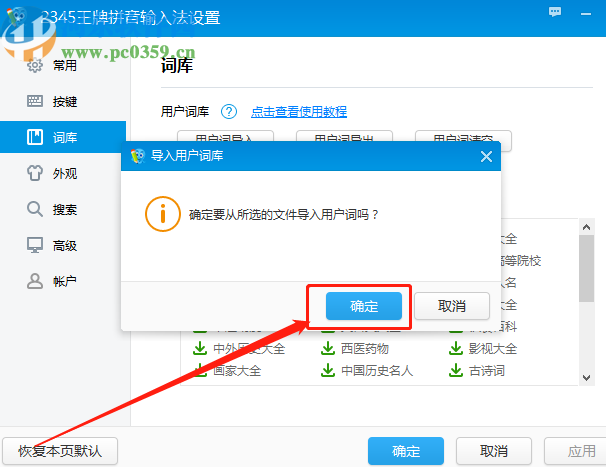Click the shirt icon beside 外观
This screenshot has height=467, width=606.
(x=35, y=173)
